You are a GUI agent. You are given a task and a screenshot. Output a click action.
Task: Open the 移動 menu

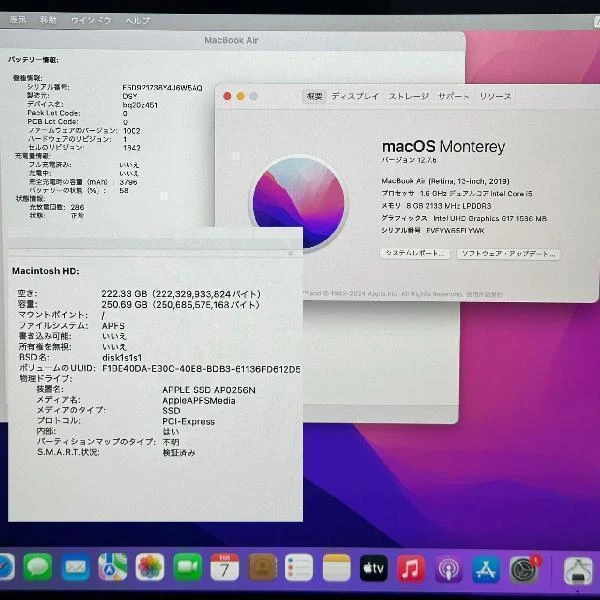(48, 20)
